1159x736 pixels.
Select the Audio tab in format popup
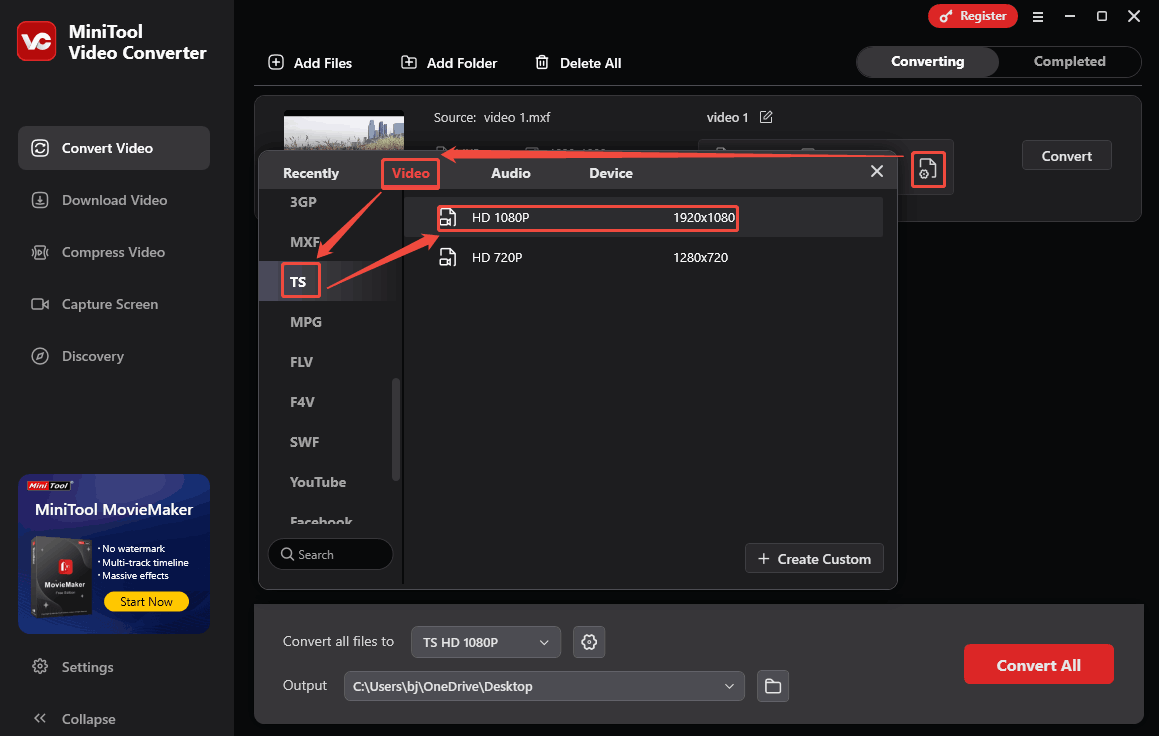[511, 173]
